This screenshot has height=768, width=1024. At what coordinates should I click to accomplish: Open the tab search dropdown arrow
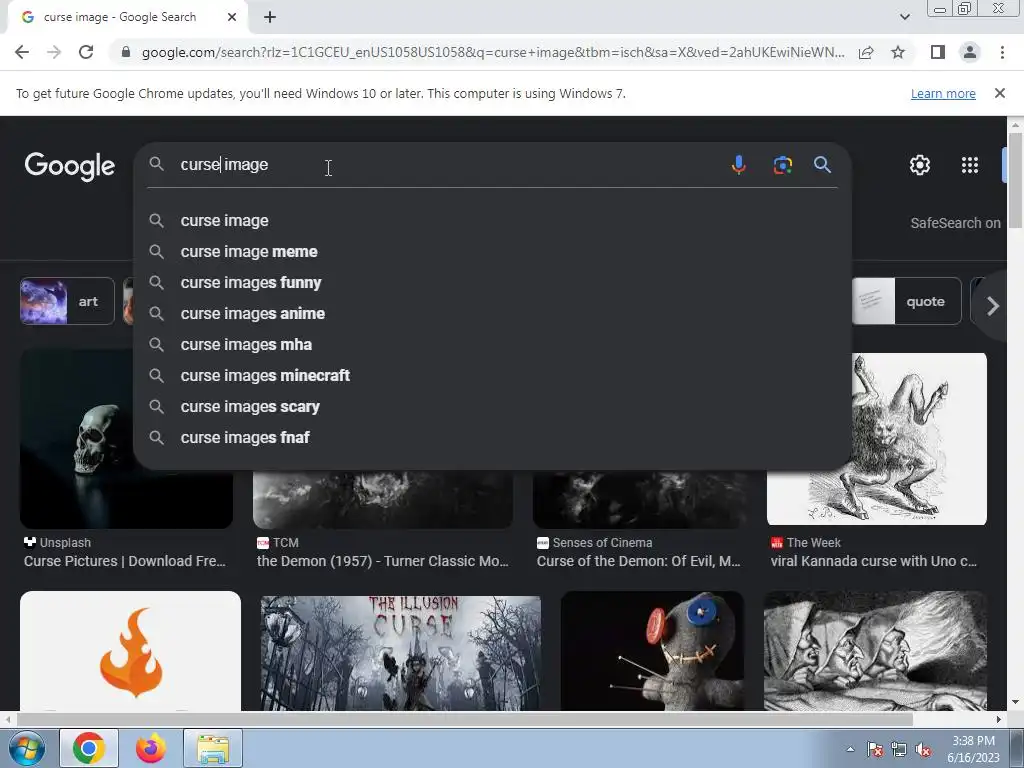coord(904,17)
